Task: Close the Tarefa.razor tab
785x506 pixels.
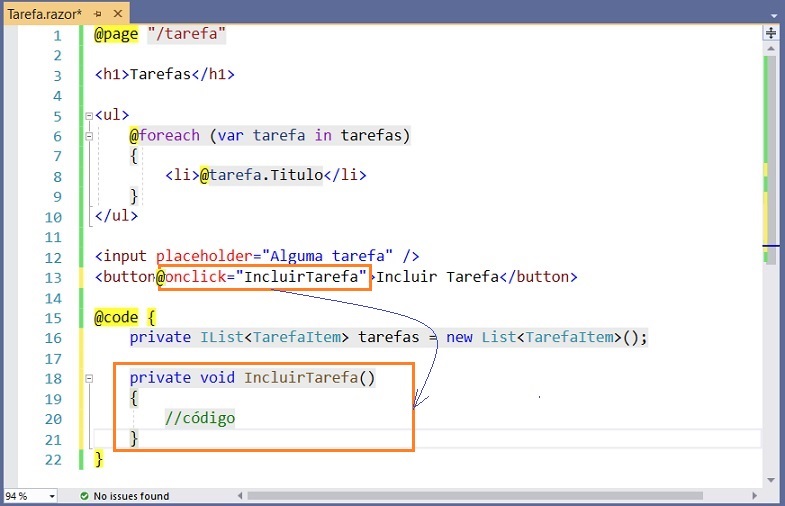Action: click(x=118, y=14)
